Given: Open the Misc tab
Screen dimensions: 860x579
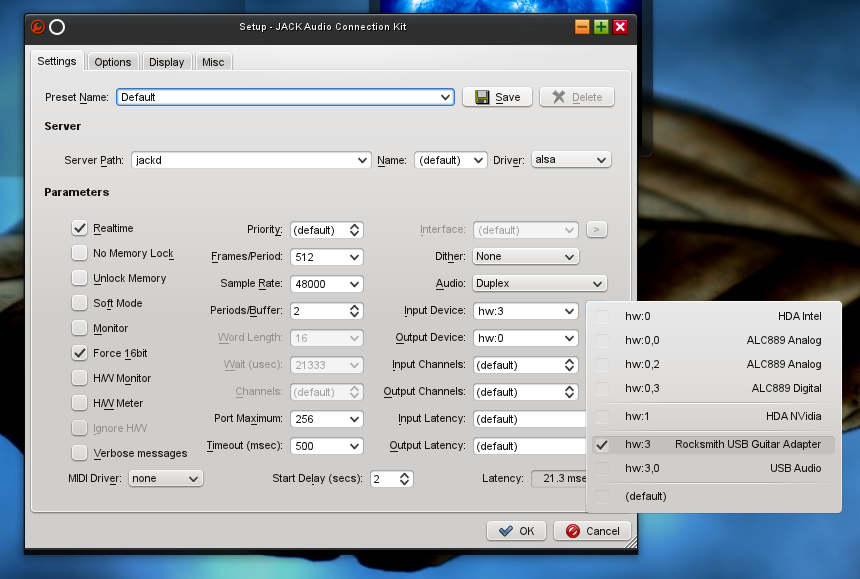Looking at the screenshot, I should coord(213,62).
